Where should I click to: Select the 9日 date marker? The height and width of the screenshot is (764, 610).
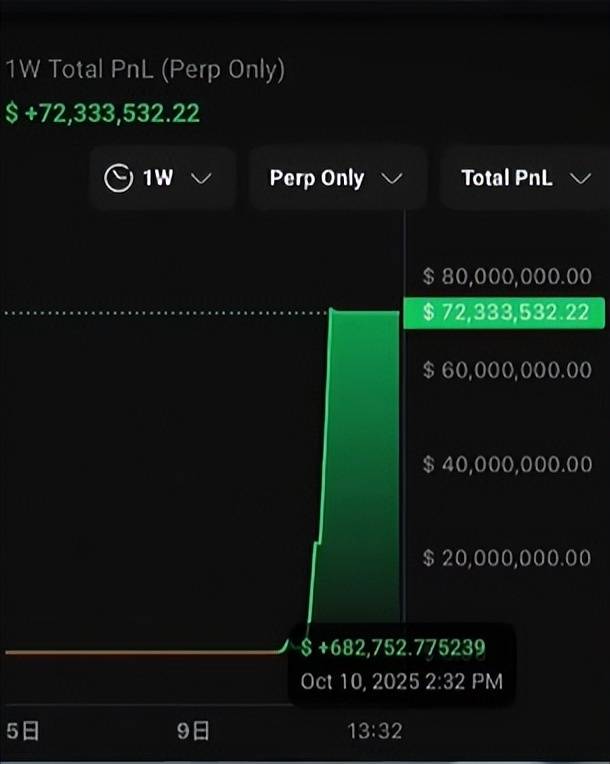pyautogui.click(x=194, y=731)
